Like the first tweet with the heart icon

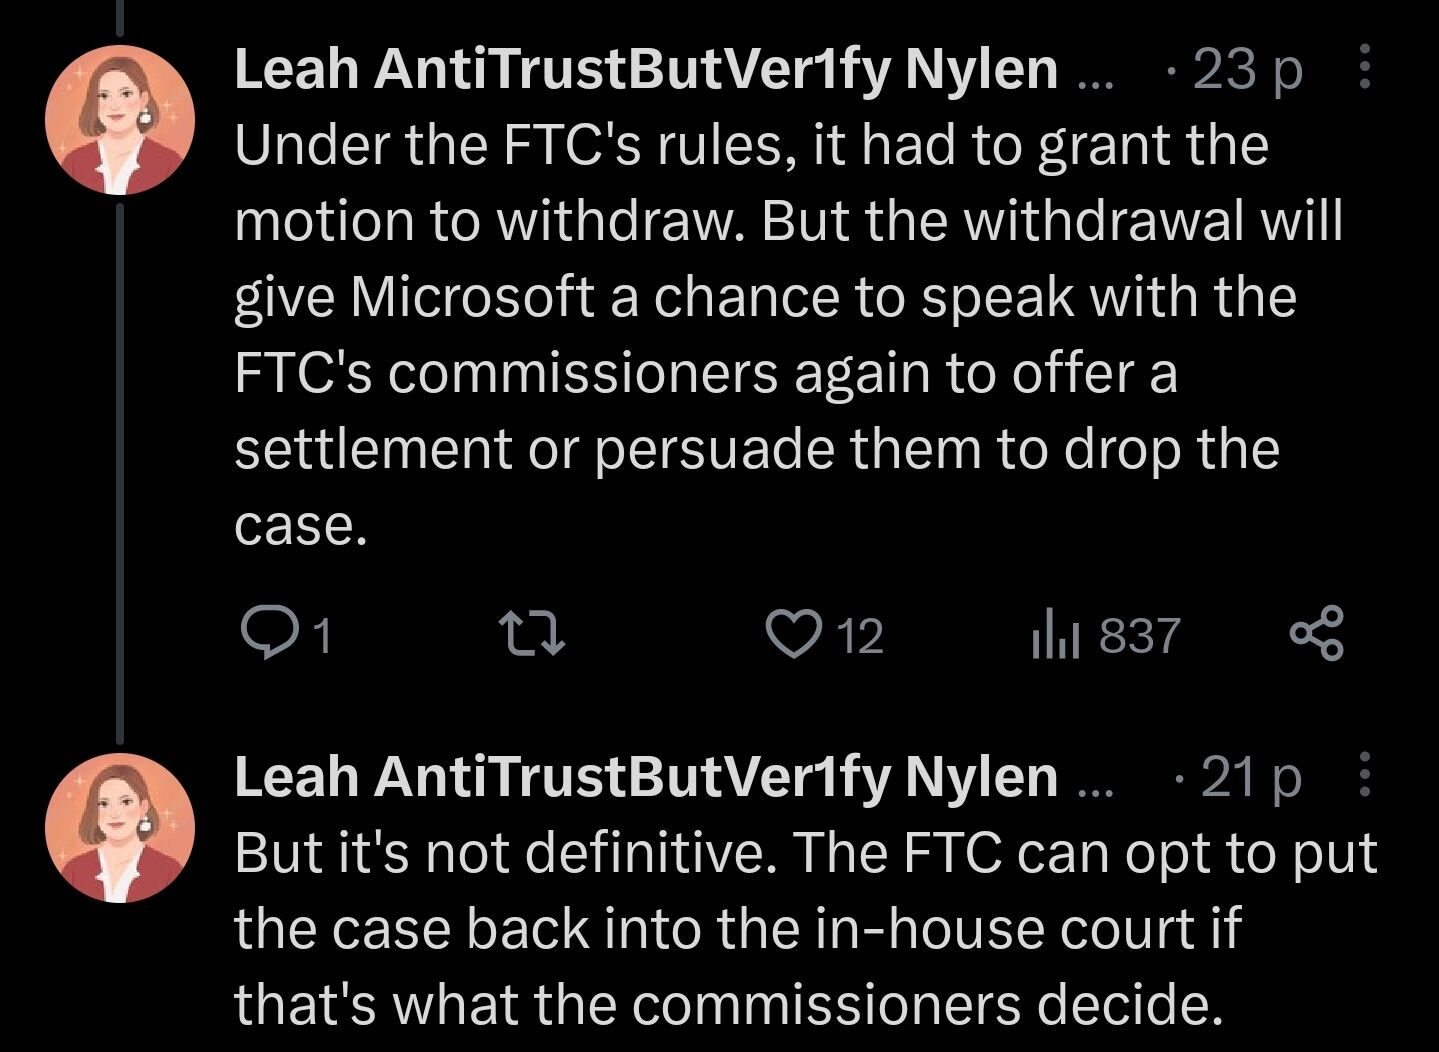[x=792, y=635]
